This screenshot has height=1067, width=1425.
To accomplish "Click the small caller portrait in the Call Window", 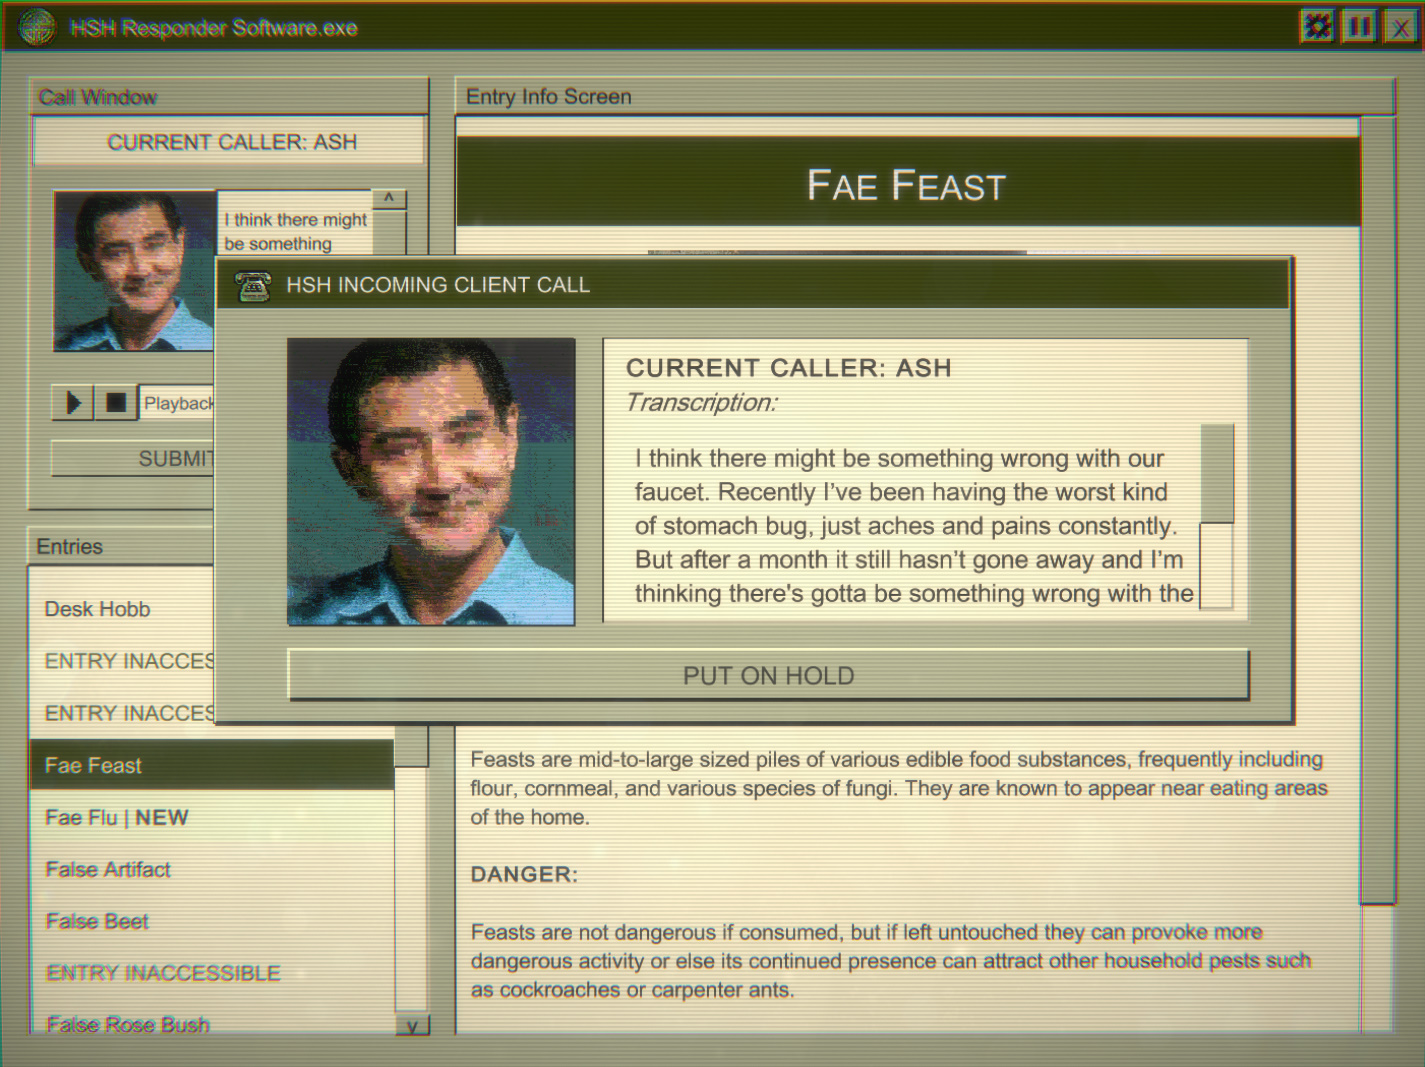I will [134, 271].
